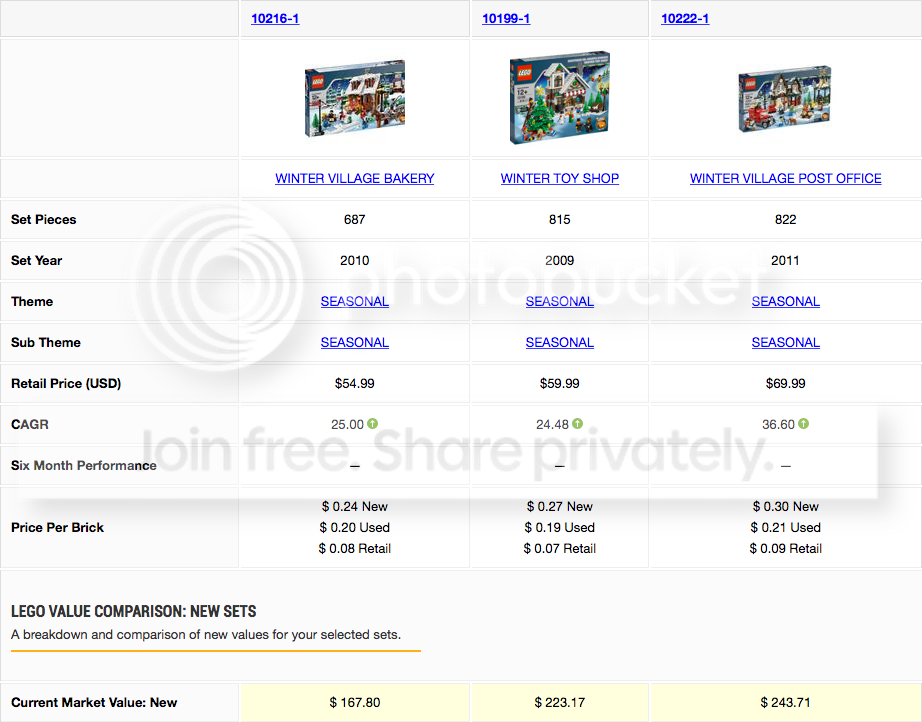Open set number link 10216-1
This screenshot has height=722, width=922.
coord(275,18)
